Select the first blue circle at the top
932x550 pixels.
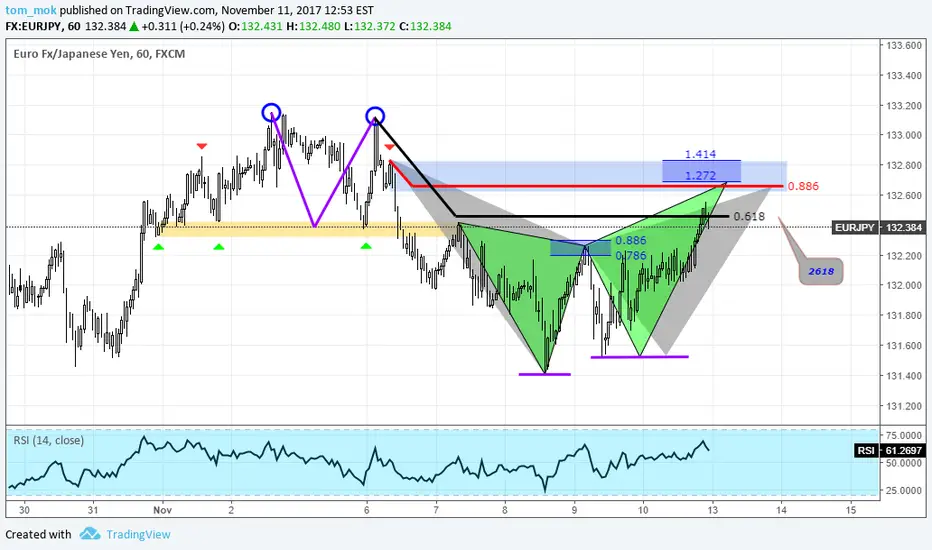271,112
